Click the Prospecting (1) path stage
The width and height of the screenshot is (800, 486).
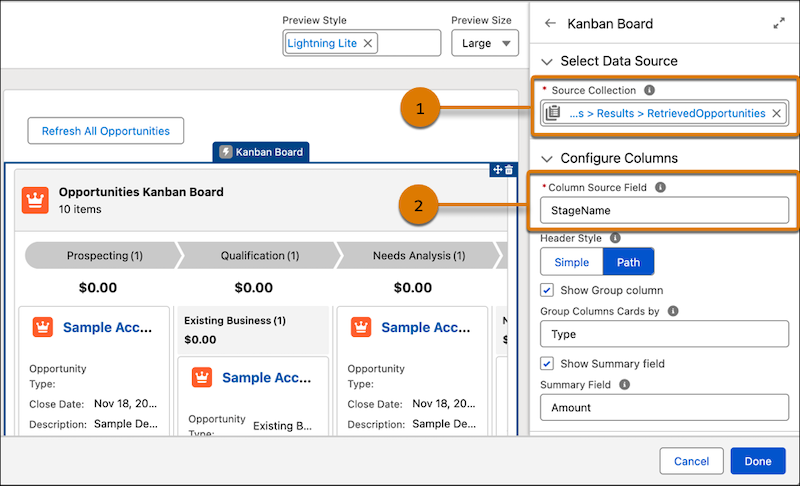pos(104,255)
